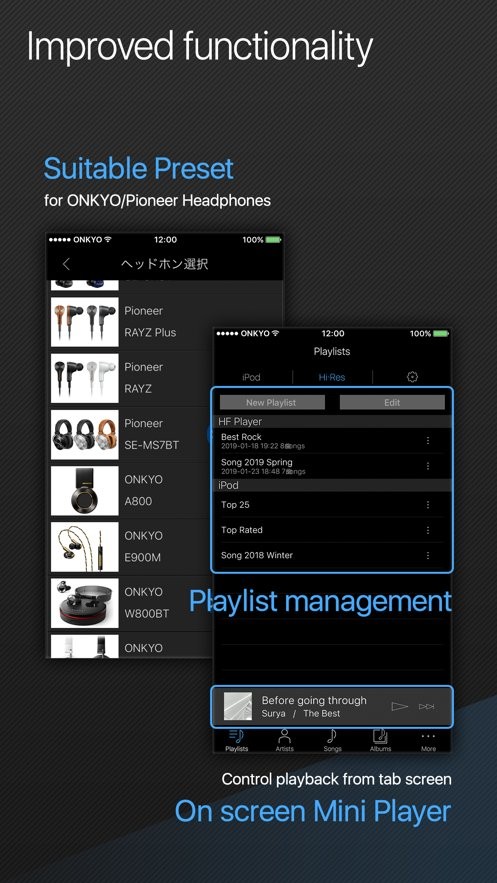Switch to Songs bottom tab
Screen dimensions: 497x883
pyautogui.click(x=332, y=740)
